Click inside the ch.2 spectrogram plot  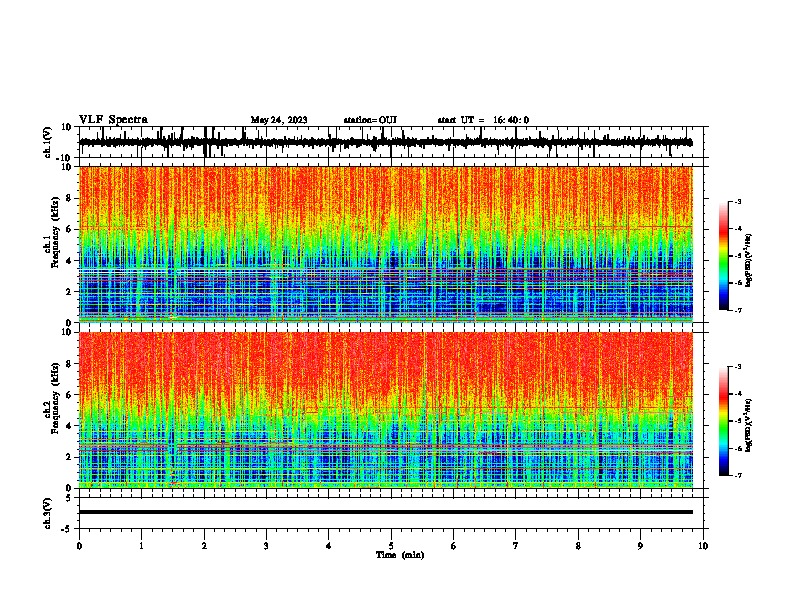click(x=386, y=410)
